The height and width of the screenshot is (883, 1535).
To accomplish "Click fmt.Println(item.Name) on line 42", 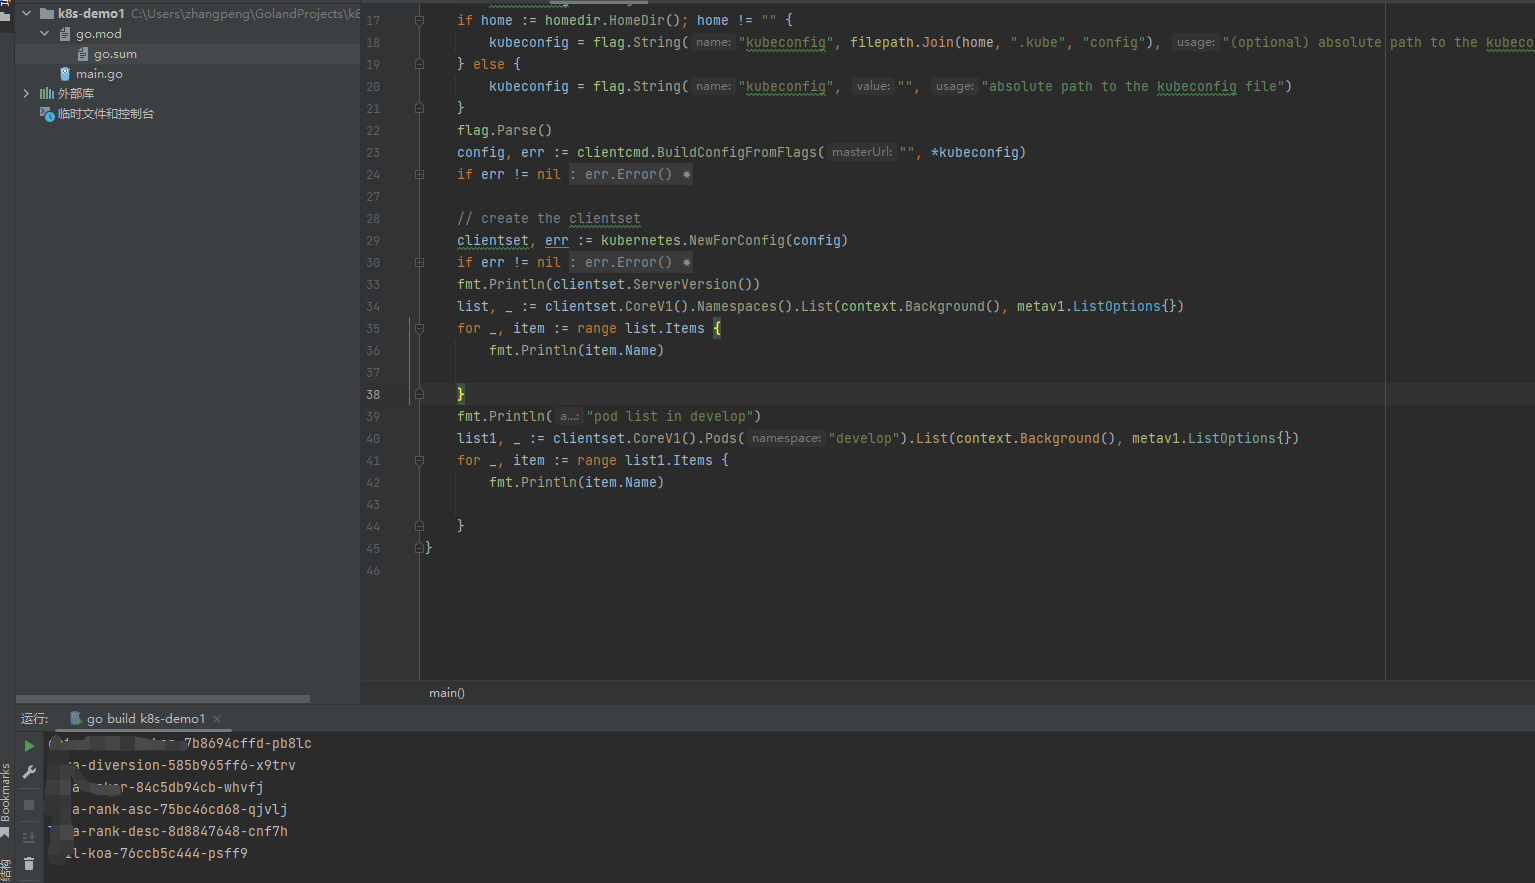I will [577, 482].
